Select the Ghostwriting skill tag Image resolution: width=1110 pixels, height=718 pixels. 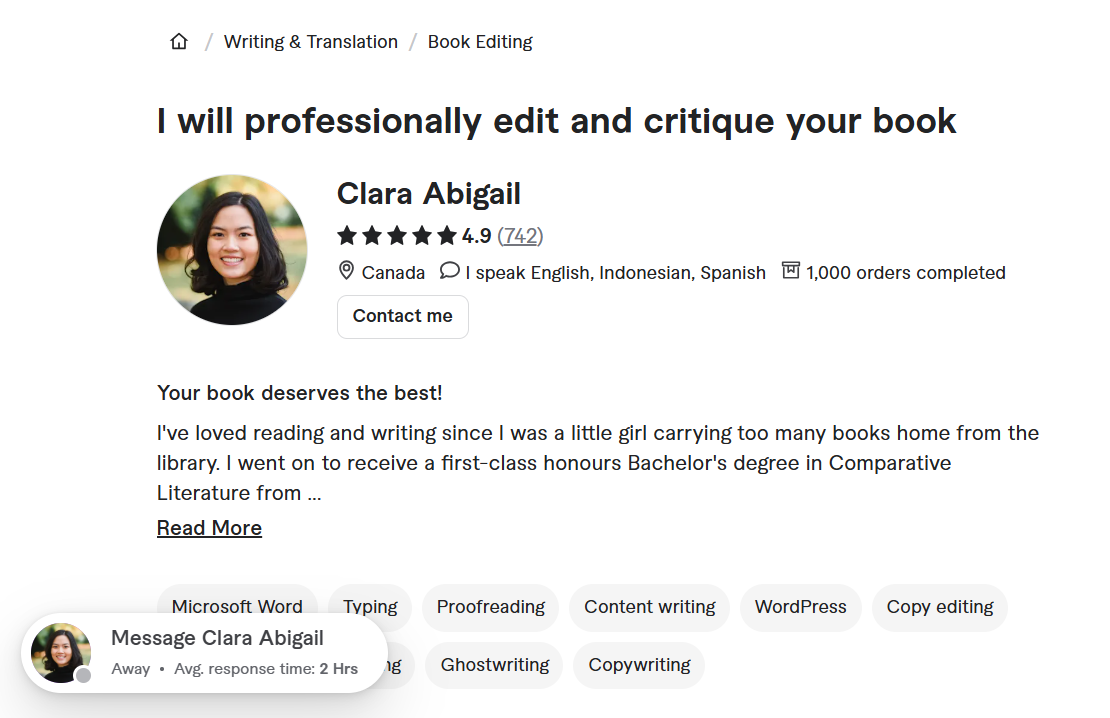[x=494, y=664]
